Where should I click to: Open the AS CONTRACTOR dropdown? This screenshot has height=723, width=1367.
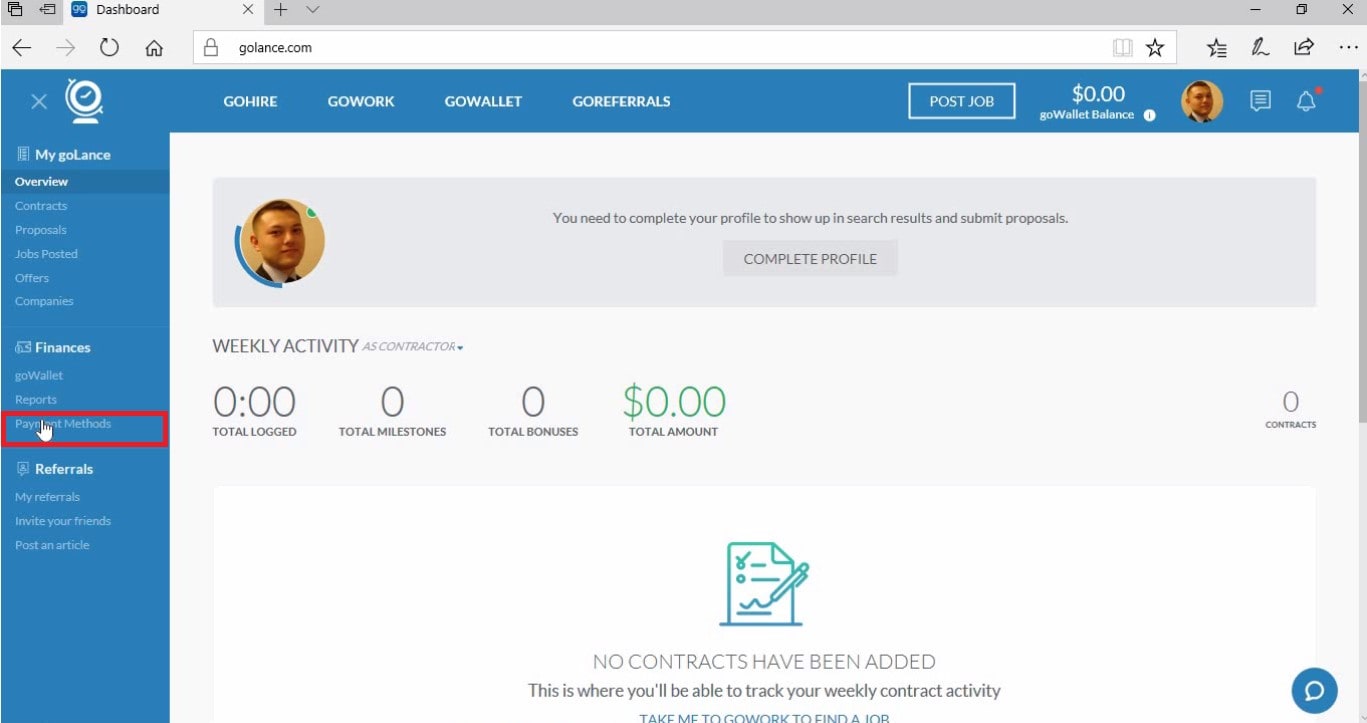pos(412,347)
